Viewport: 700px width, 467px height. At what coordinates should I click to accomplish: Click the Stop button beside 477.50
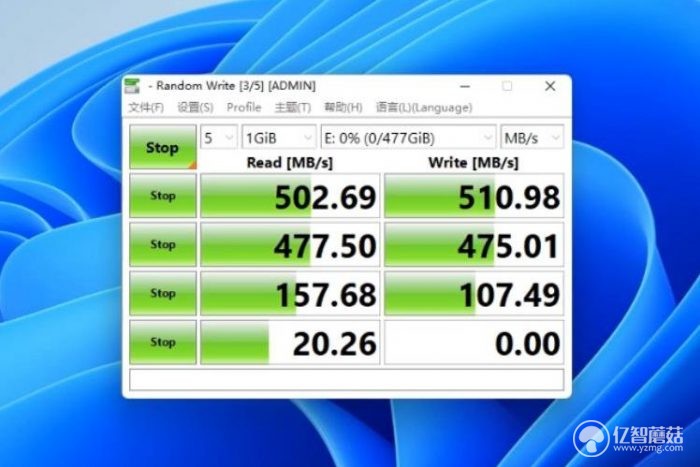pyautogui.click(x=163, y=245)
